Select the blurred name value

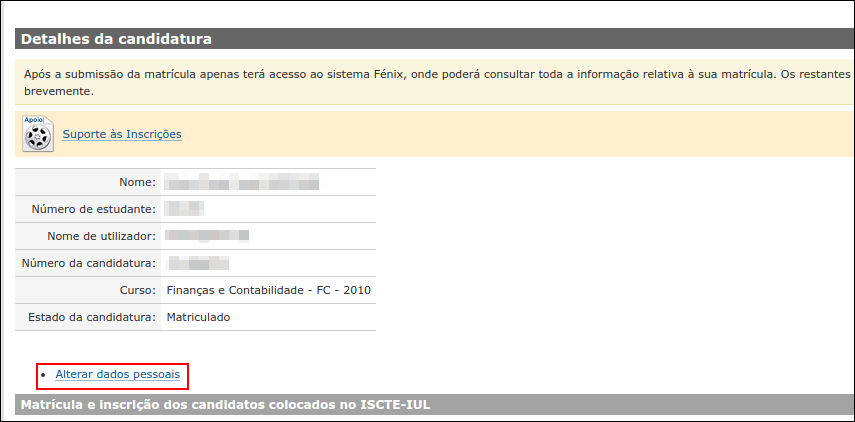(x=242, y=182)
